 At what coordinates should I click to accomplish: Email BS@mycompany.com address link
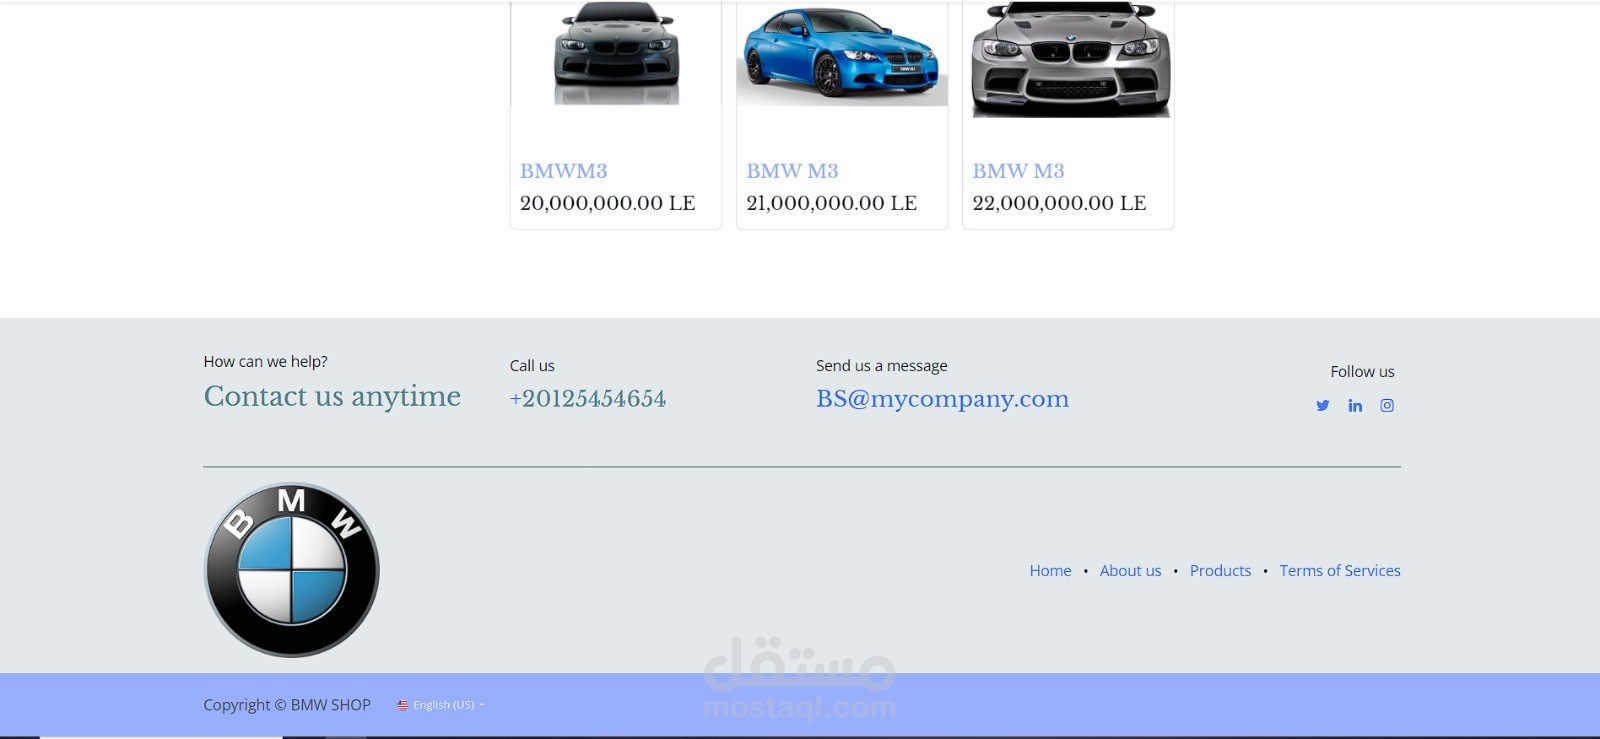pyautogui.click(x=942, y=399)
